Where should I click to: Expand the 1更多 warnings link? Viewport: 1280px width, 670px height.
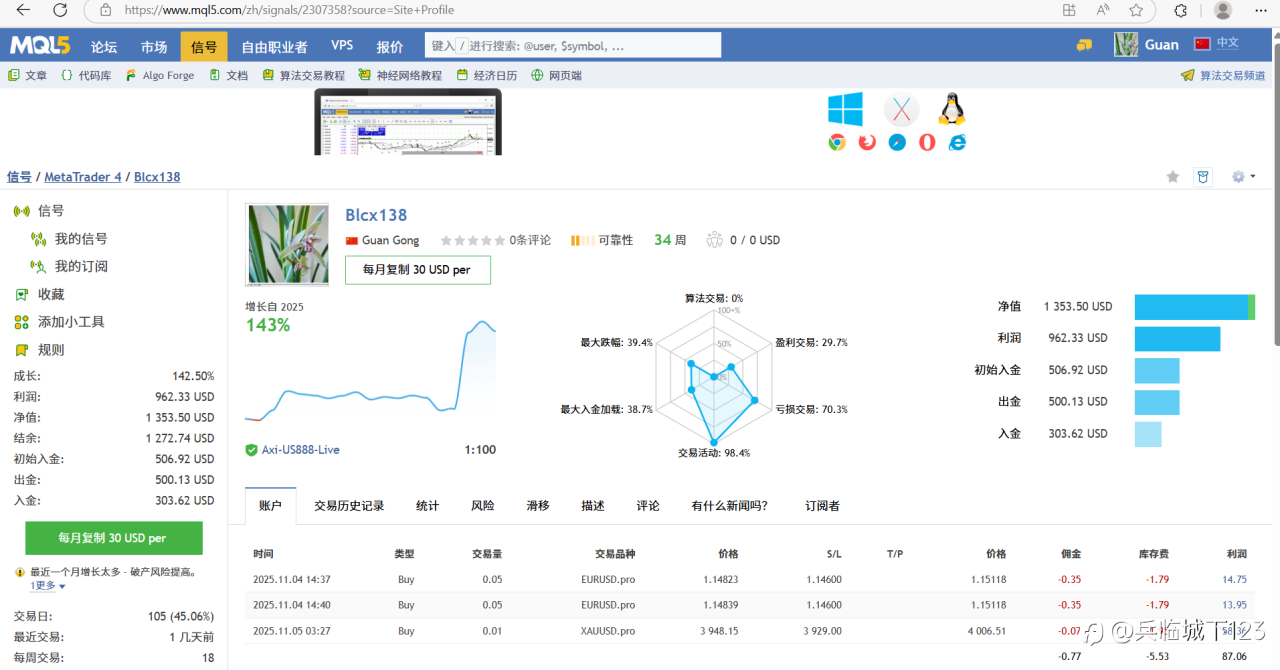48,586
